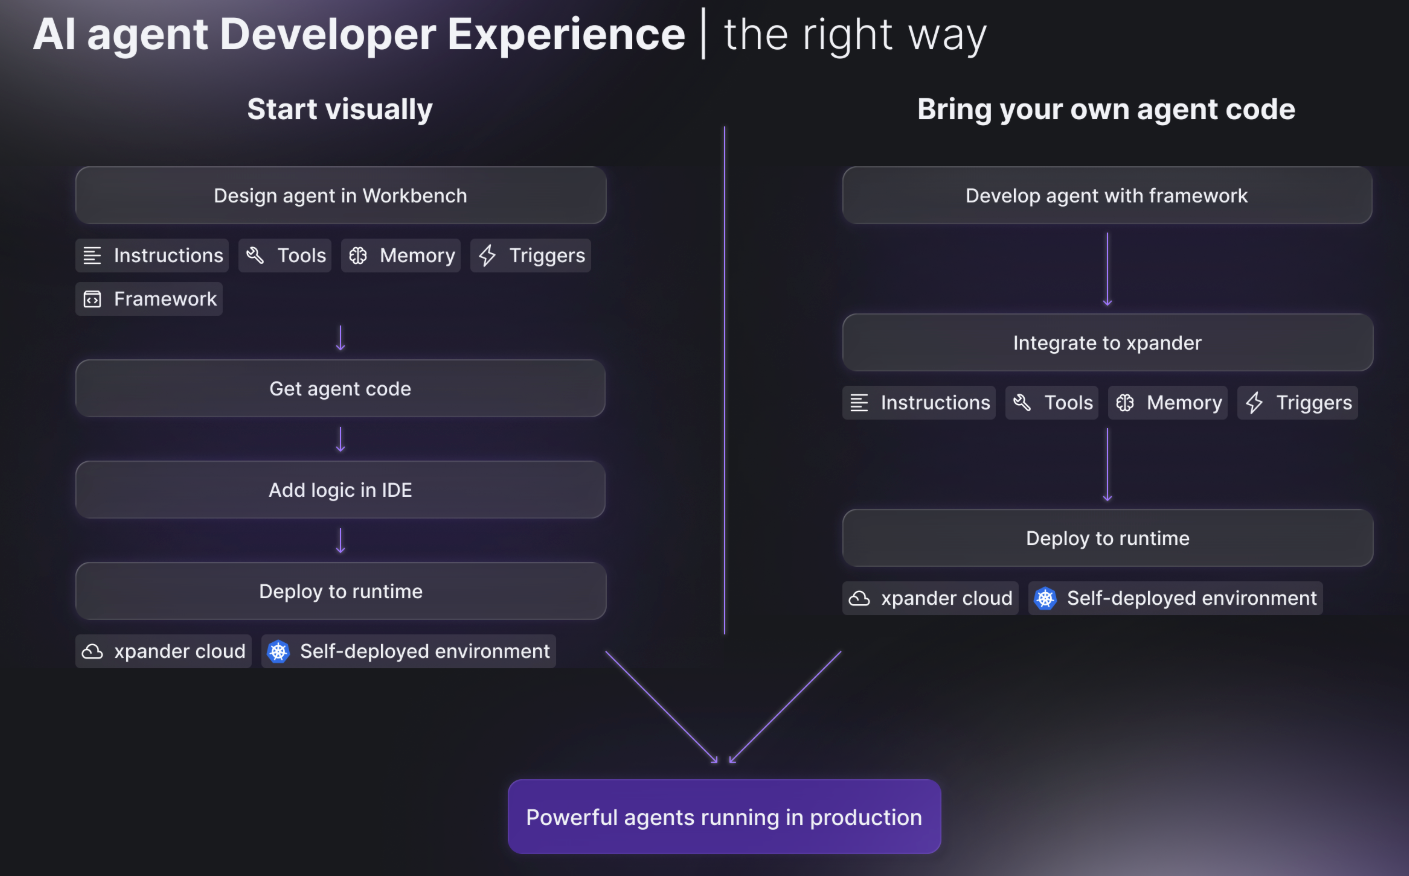Click the Triggers label under Integrate to xpander
Screen dimensions: 1409x876
point(1314,403)
